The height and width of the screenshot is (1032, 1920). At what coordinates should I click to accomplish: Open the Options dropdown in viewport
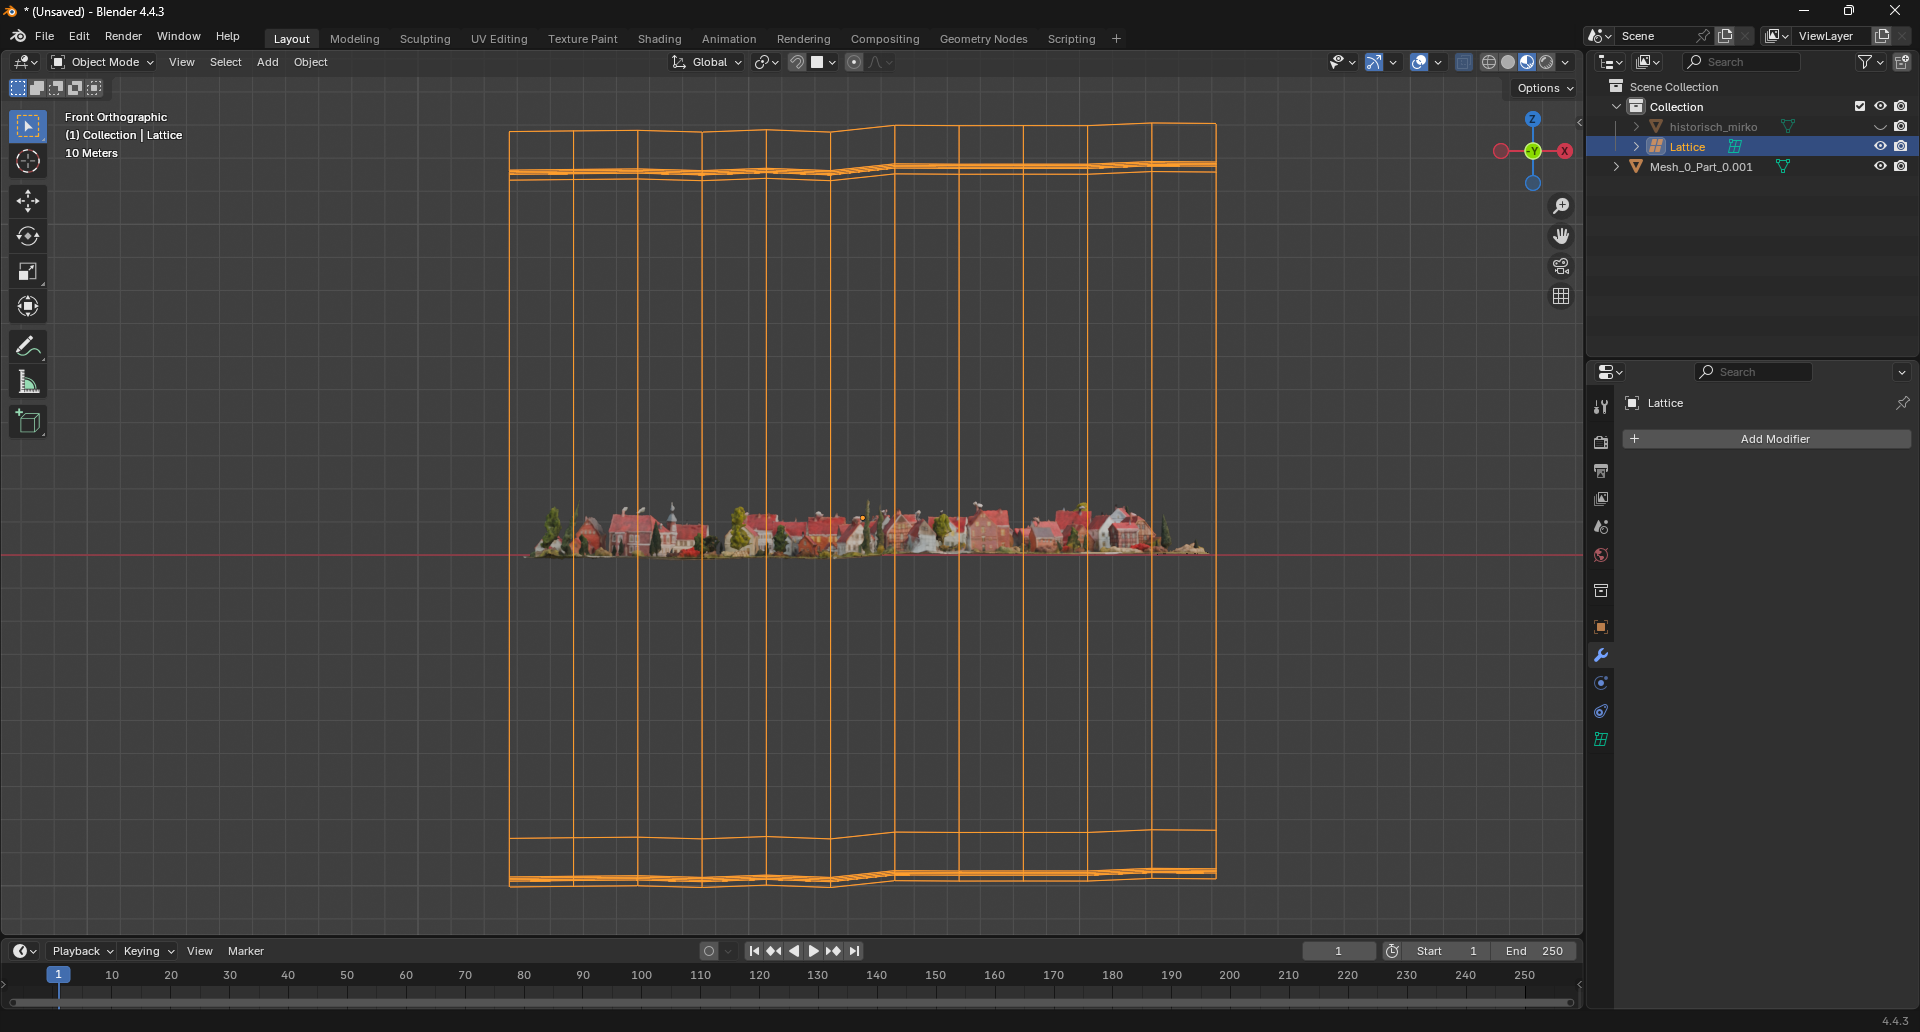[1543, 88]
